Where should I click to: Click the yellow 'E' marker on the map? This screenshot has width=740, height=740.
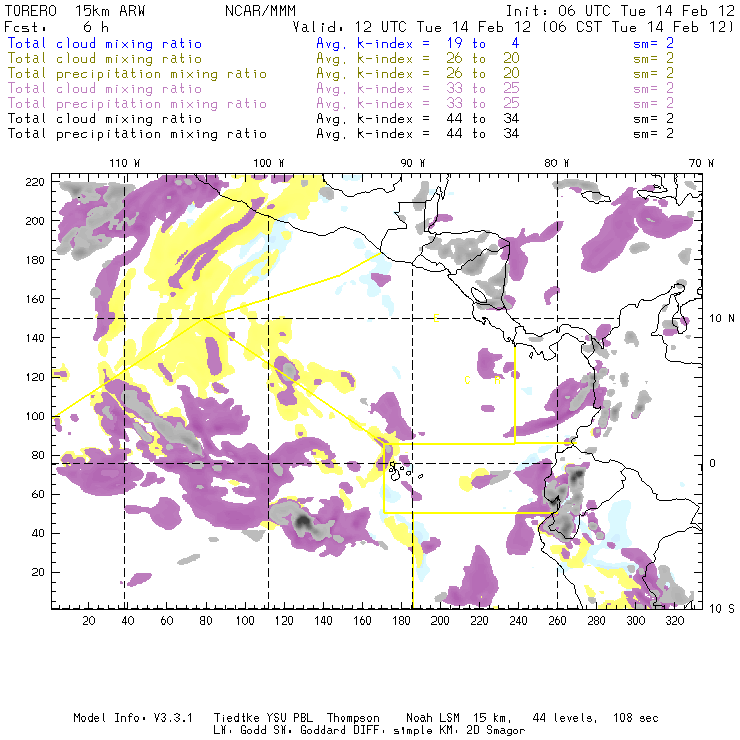click(436, 318)
